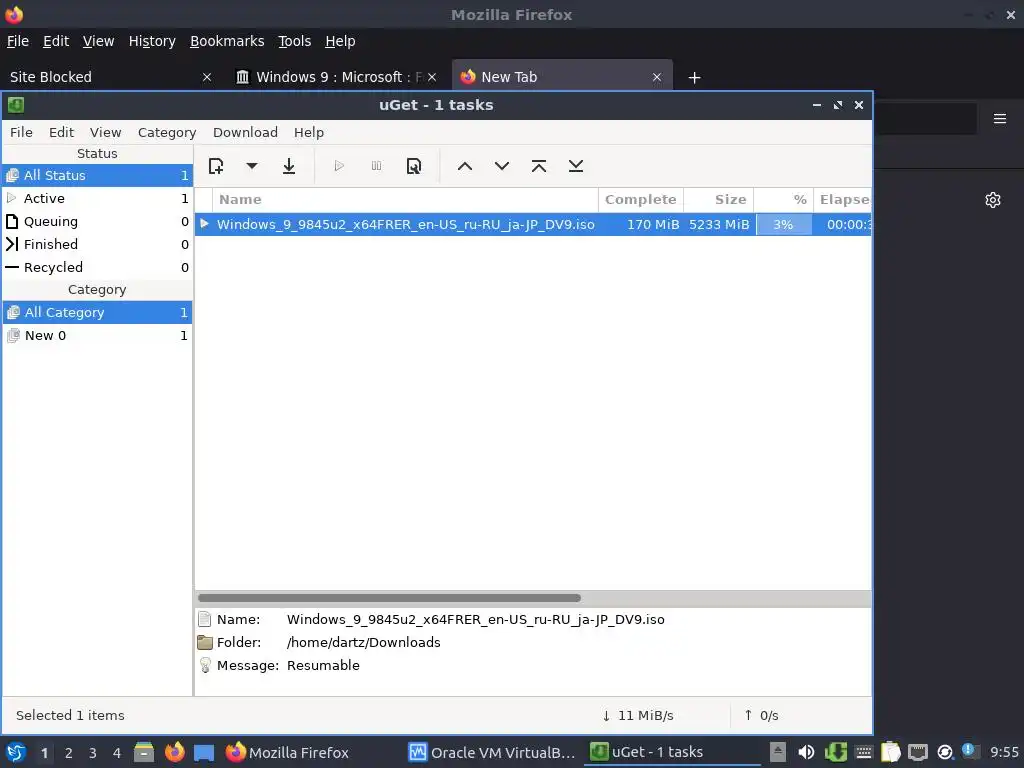Open Firefox Tools menu
1024x768 pixels.
[x=295, y=41]
